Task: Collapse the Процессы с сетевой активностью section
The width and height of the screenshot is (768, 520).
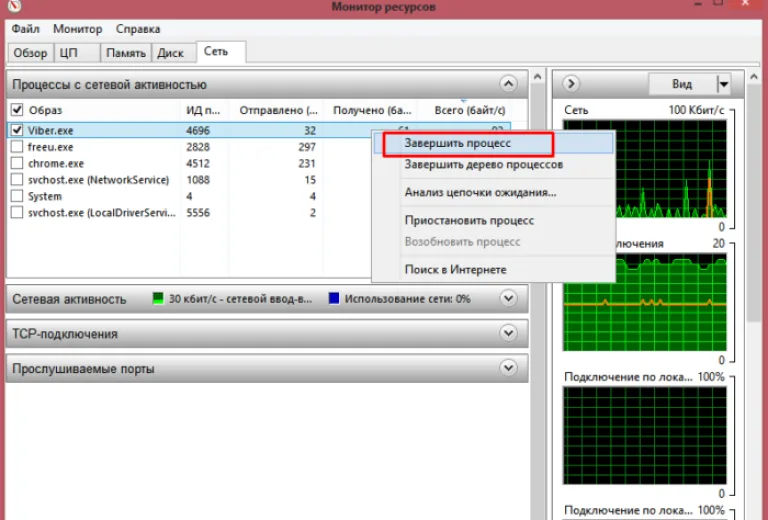Action: click(508, 84)
